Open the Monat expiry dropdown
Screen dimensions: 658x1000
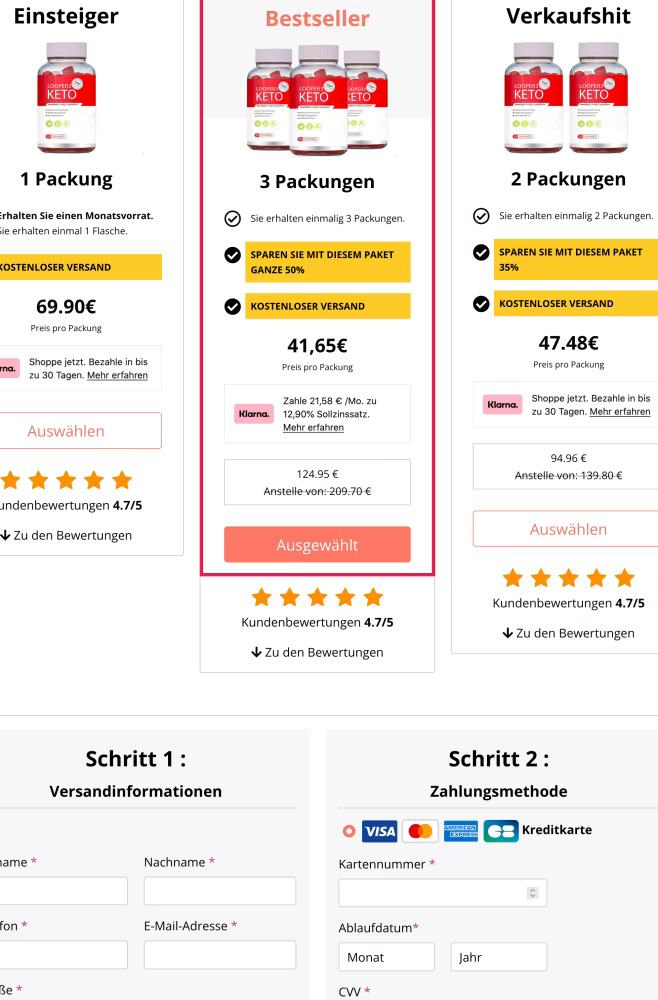386,957
